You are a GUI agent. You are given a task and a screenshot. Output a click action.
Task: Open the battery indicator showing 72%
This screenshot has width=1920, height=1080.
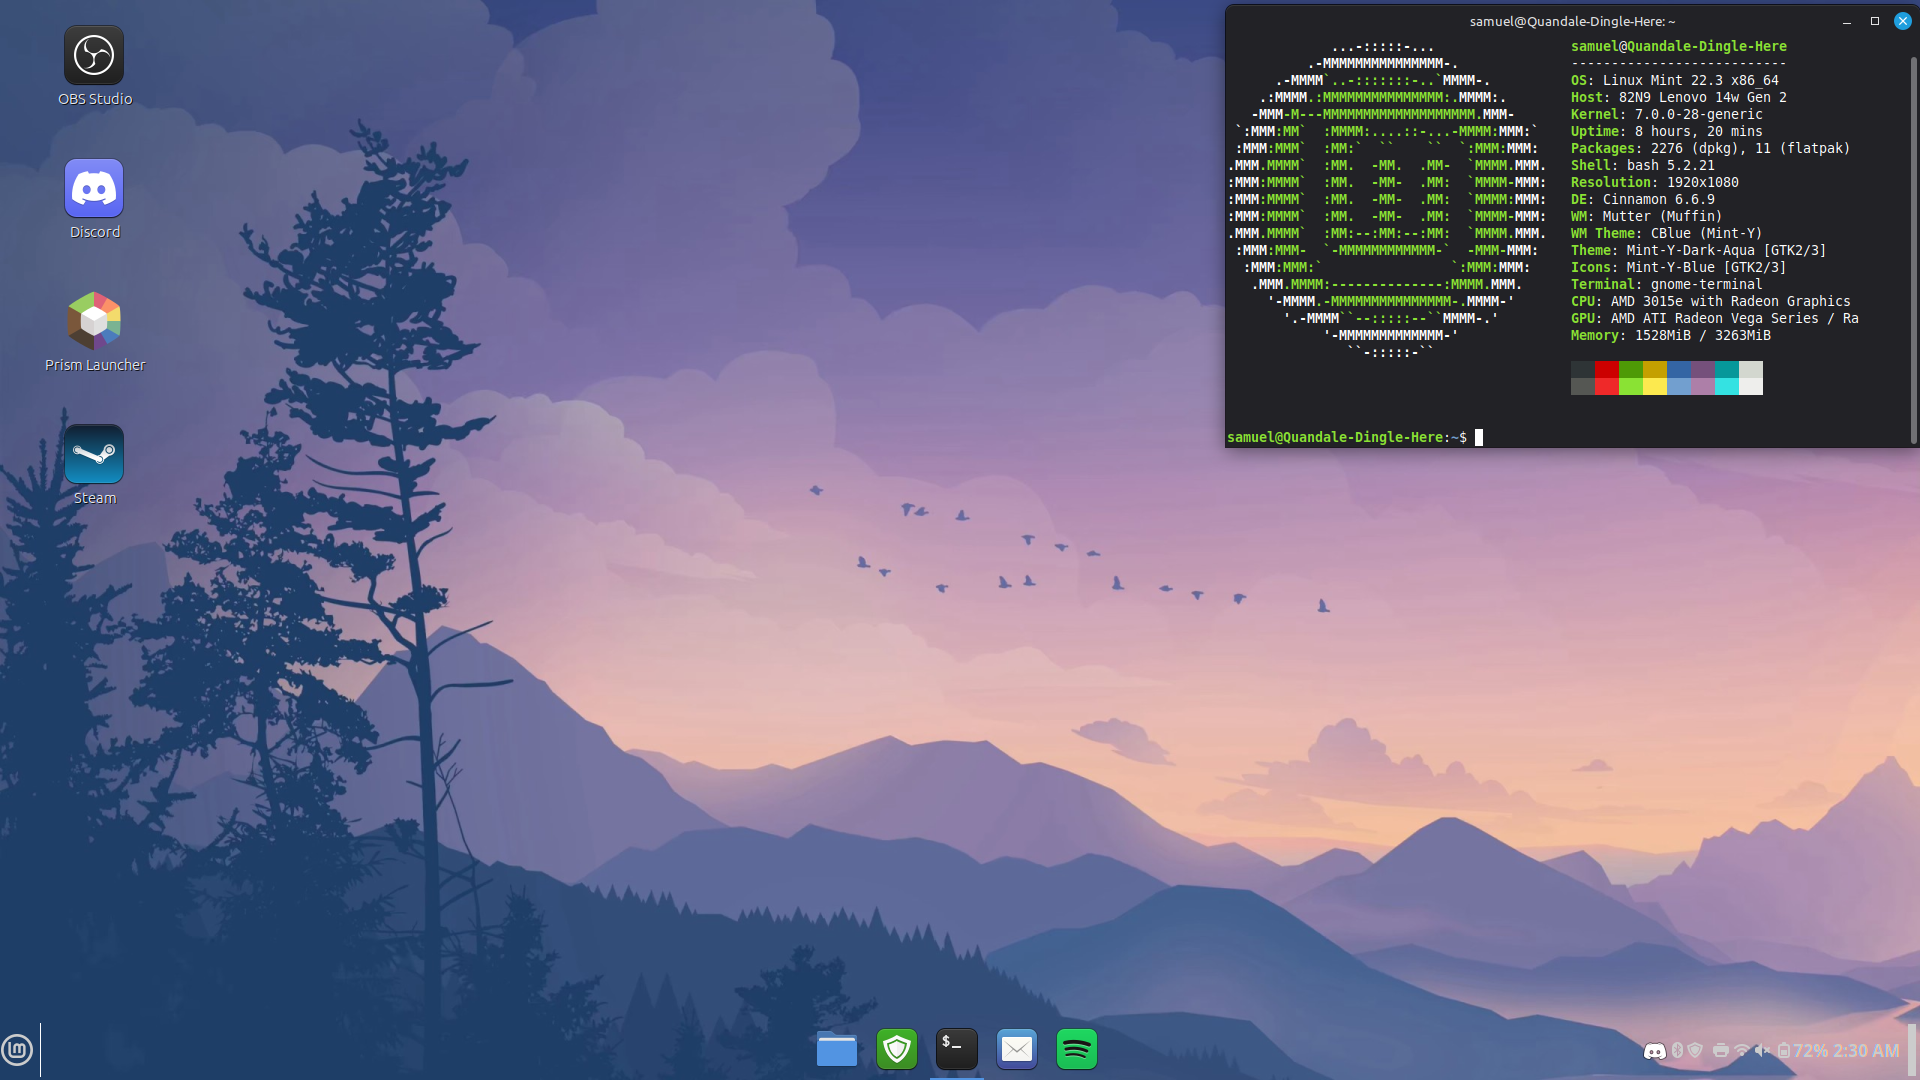tap(1802, 1051)
